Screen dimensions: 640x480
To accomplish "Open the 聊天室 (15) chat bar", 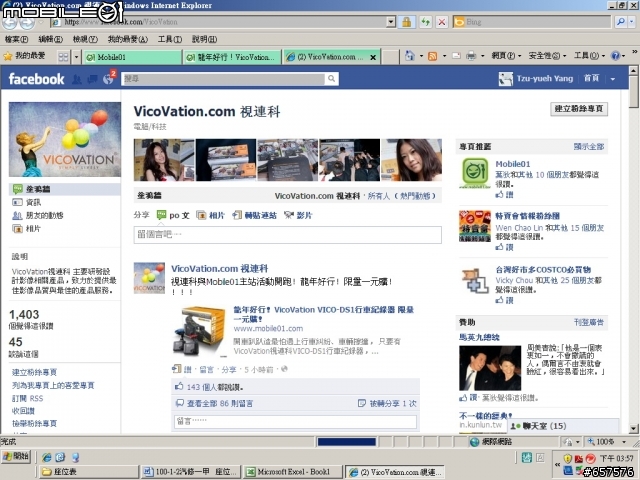I will 563,426.
